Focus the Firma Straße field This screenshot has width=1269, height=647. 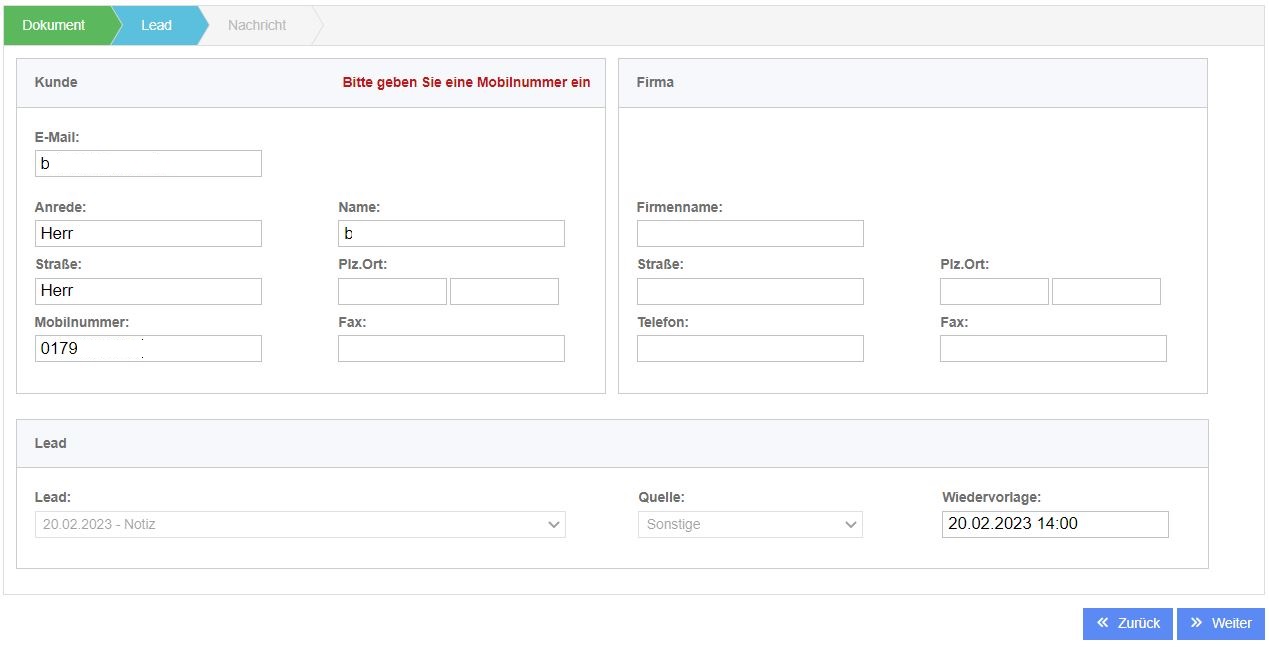(x=750, y=291)
